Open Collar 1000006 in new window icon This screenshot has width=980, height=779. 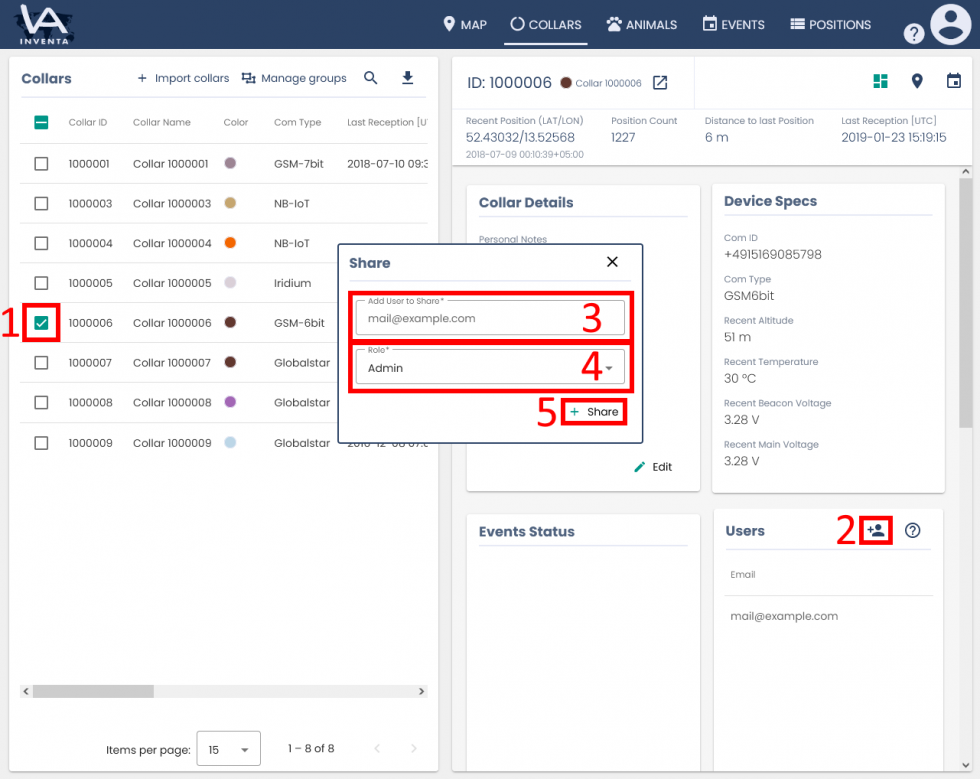coord(659,84)
